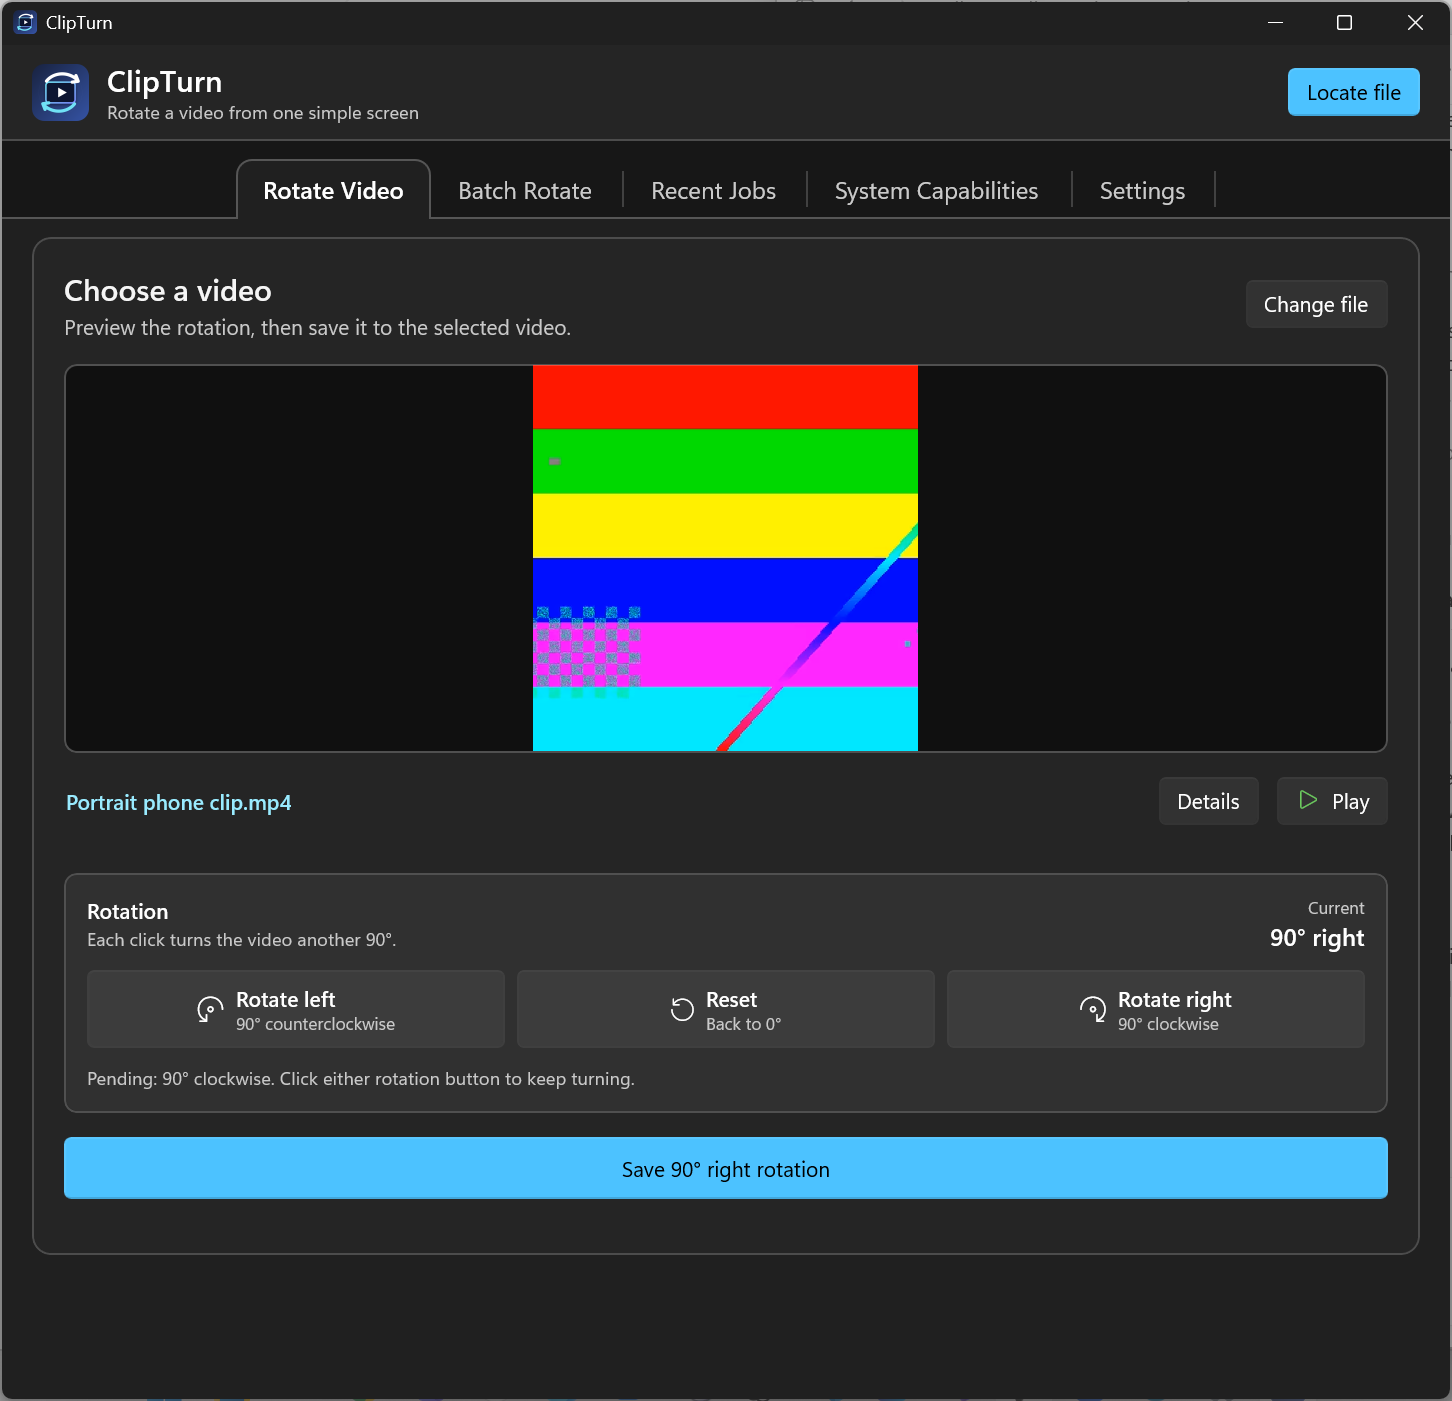Open the Portrait phone clip.mp4 link
1452x1401 pixels.
(179, 802)
